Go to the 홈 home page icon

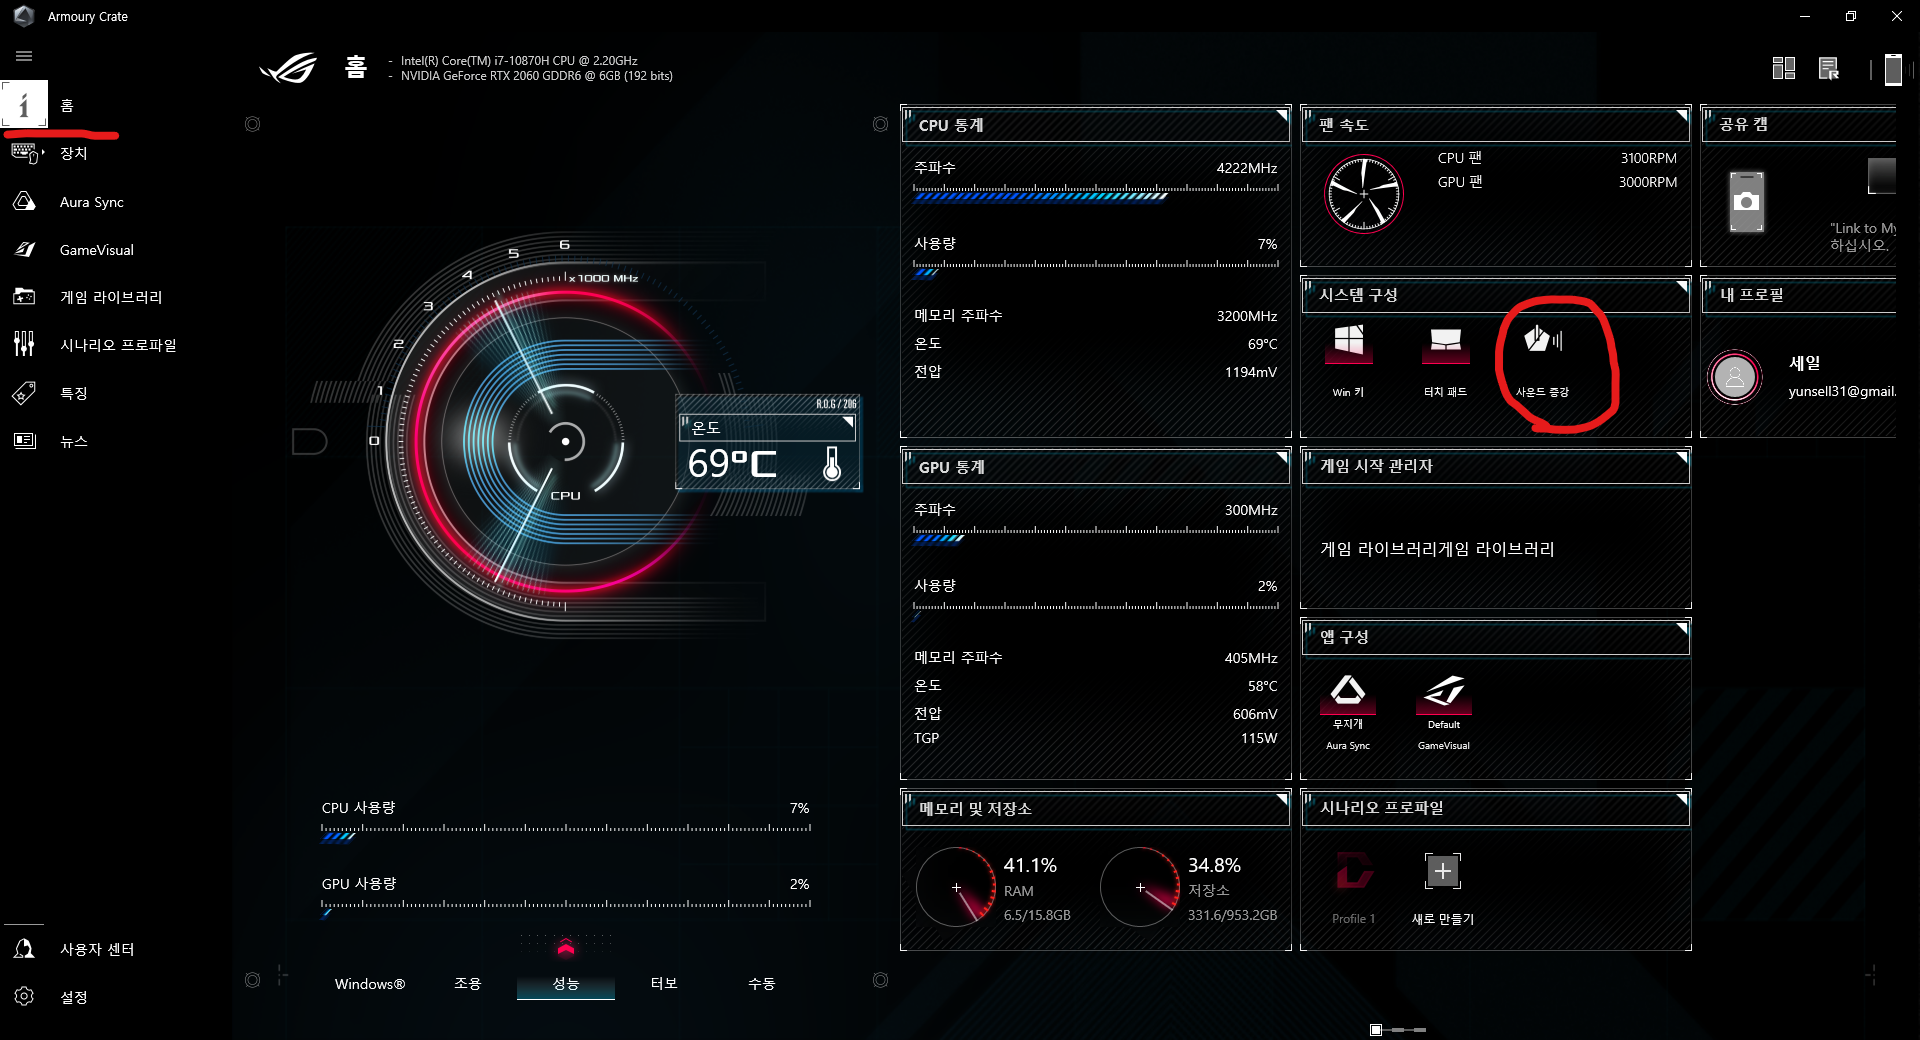(24, 104)
